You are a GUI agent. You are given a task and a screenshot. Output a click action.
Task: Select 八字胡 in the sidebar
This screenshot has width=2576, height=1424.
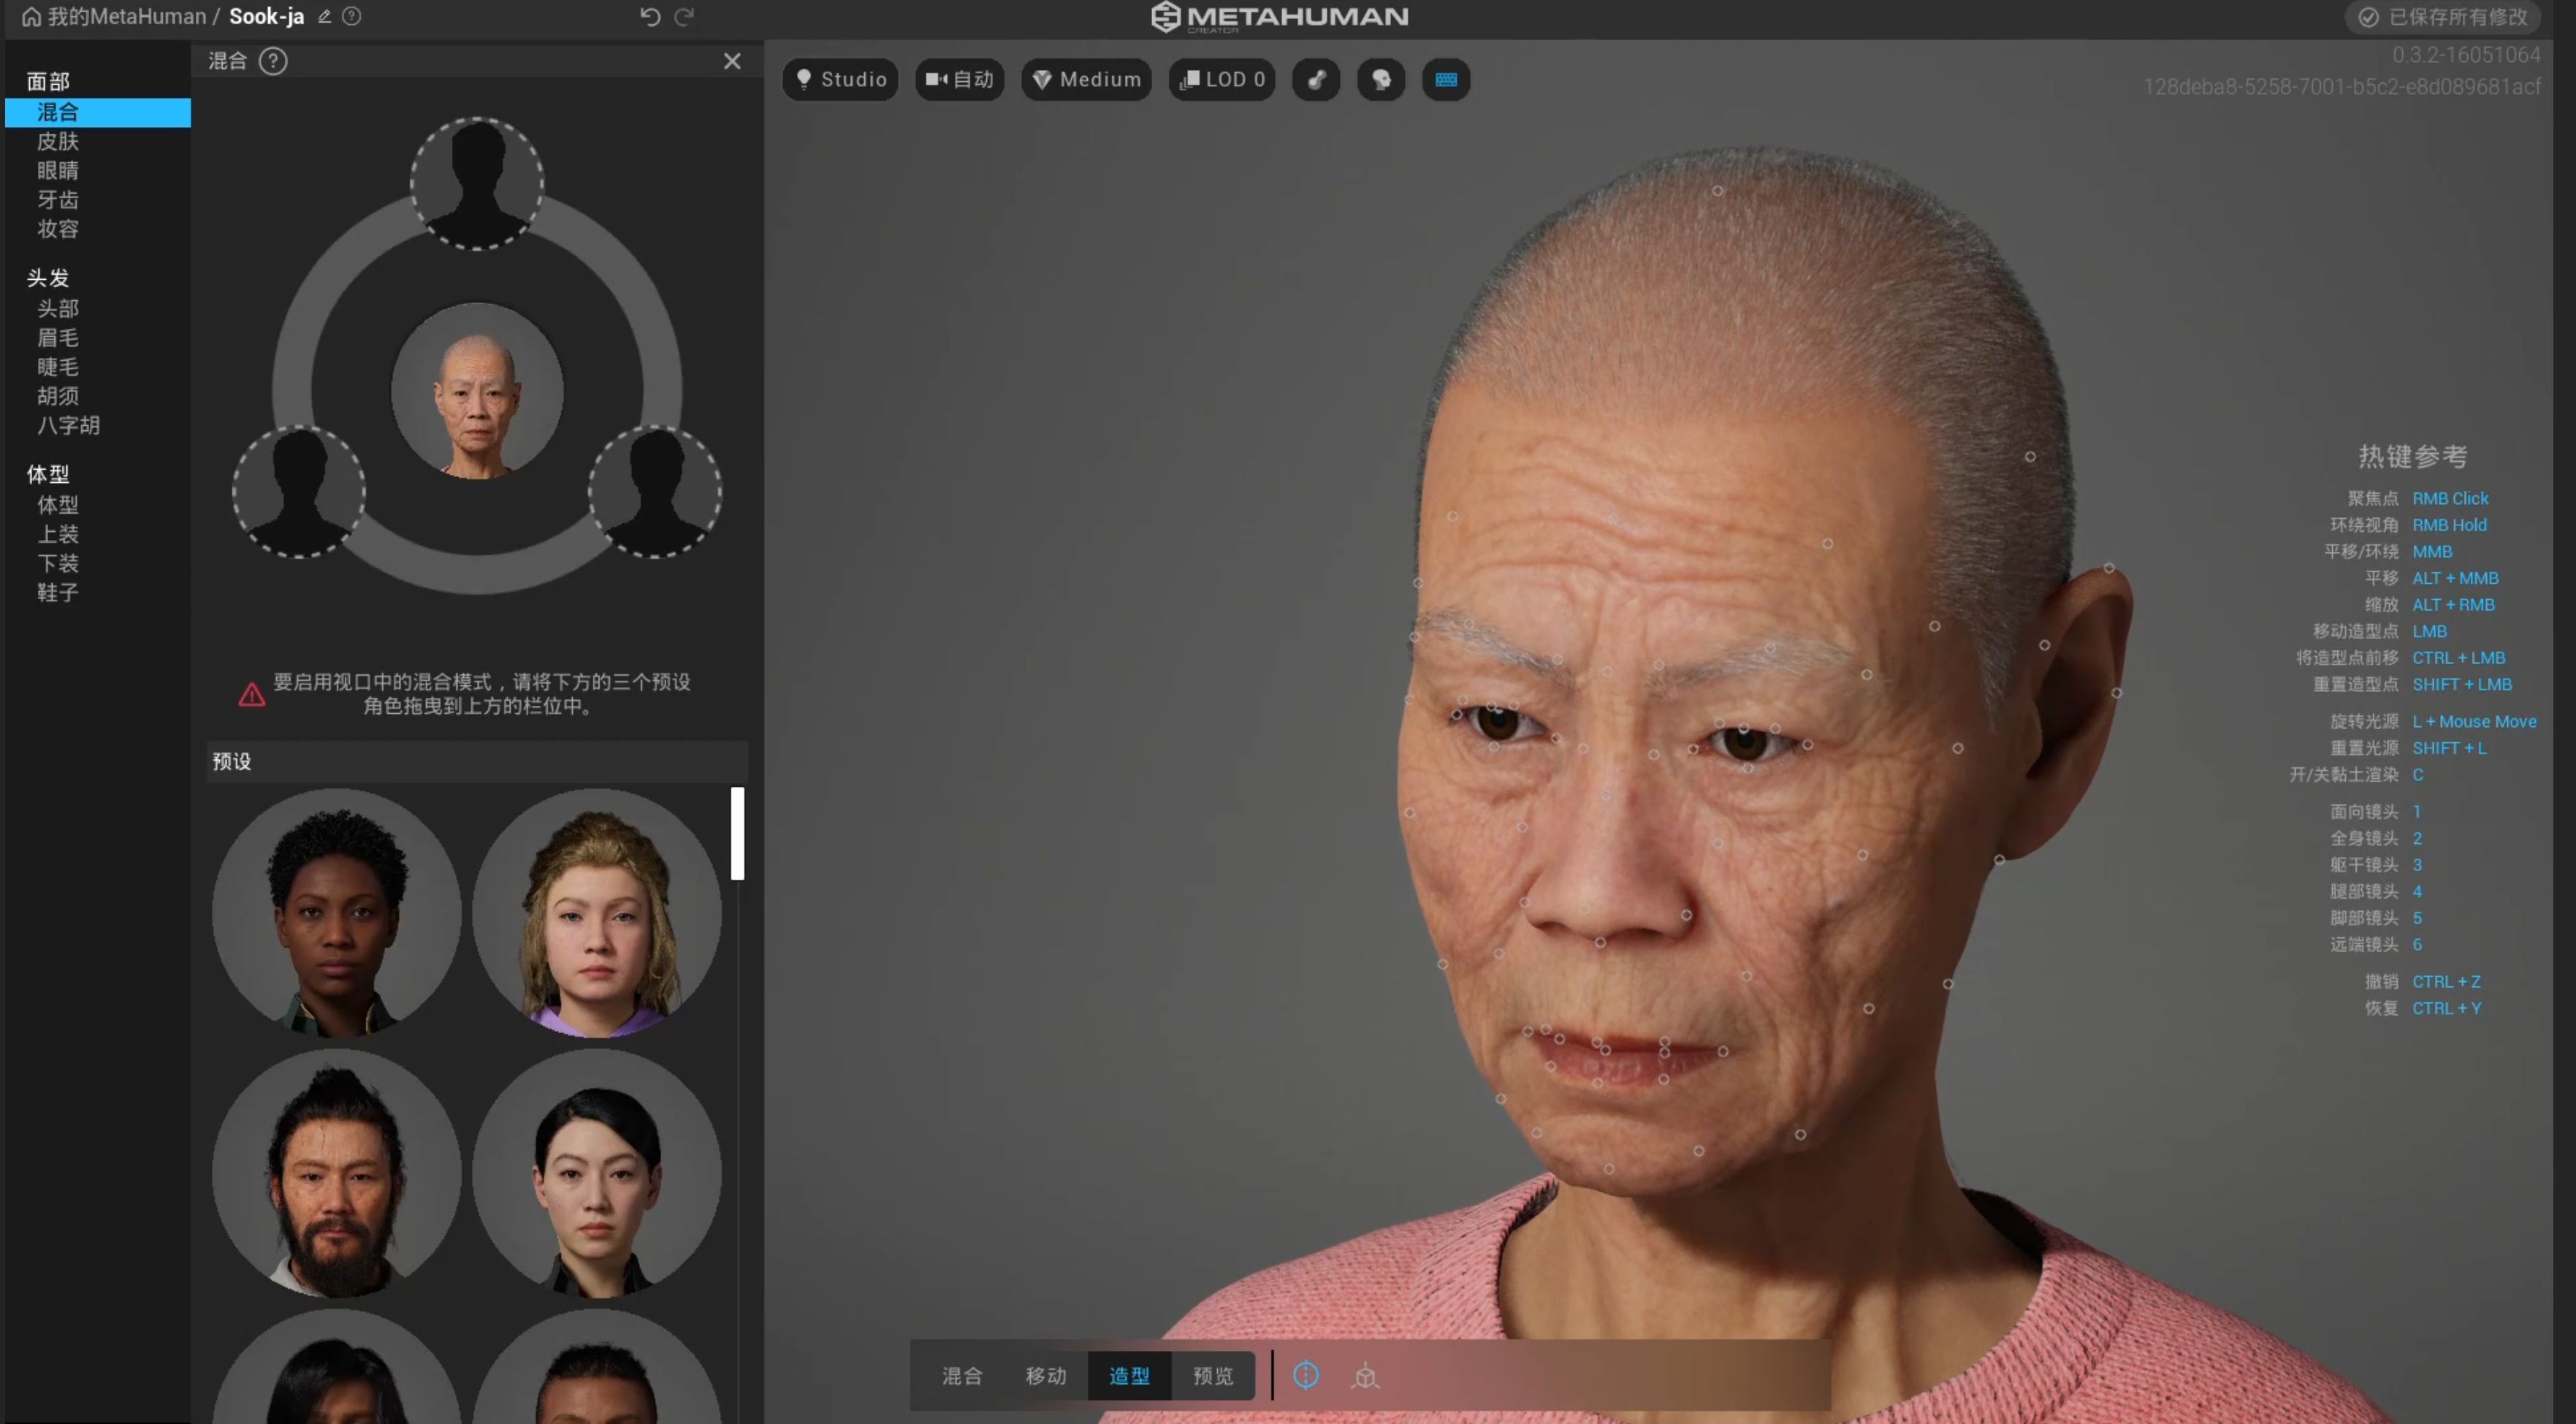(x=68, y=425)
